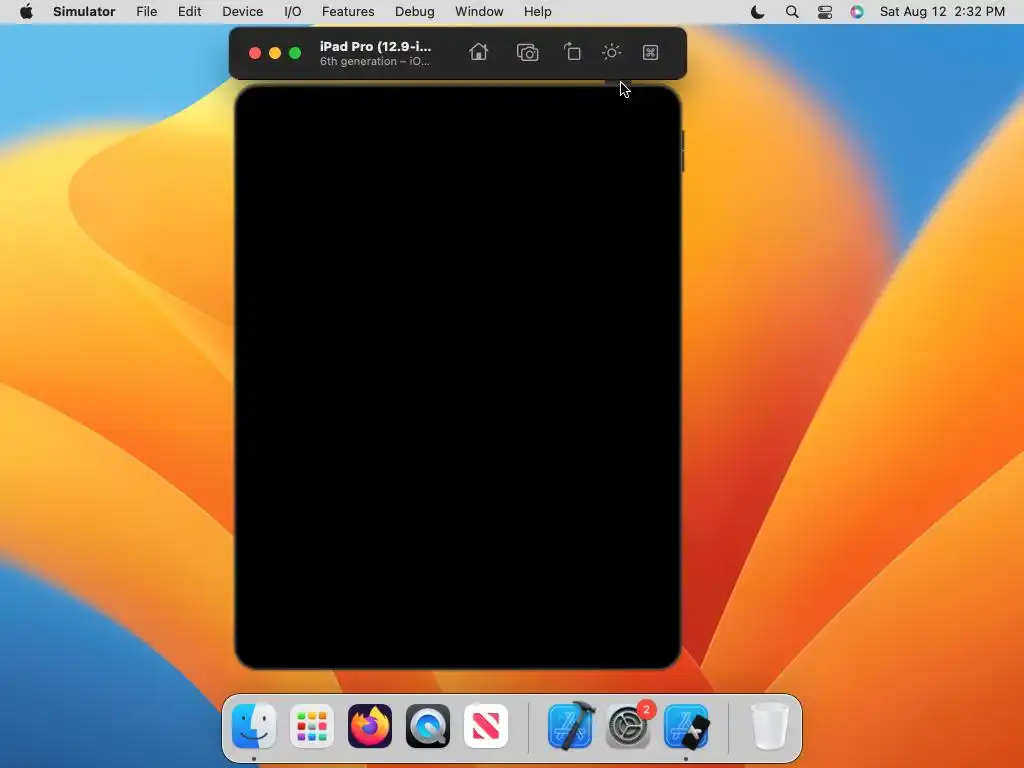Open Finder from the Dock
Screen dimensions: 1024x768
[254, 726]
